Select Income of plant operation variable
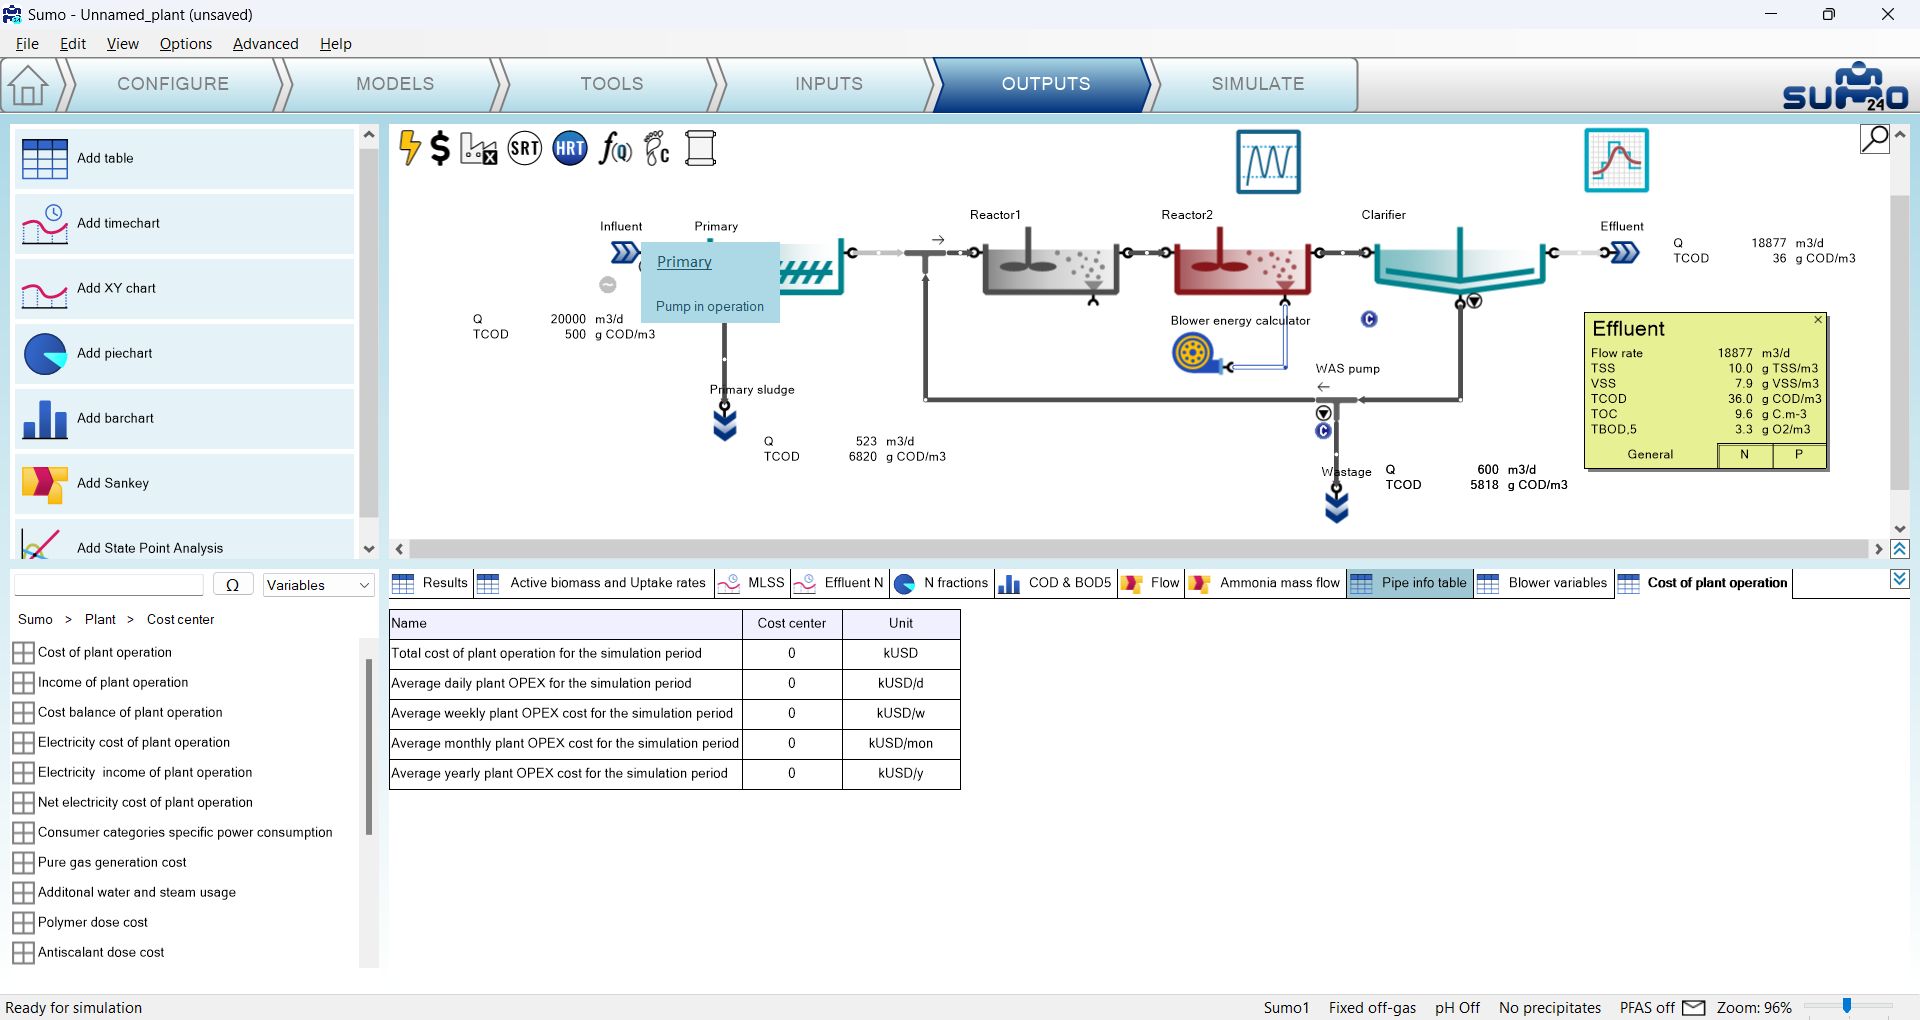 pyautogui.click(x=113, y=682)
